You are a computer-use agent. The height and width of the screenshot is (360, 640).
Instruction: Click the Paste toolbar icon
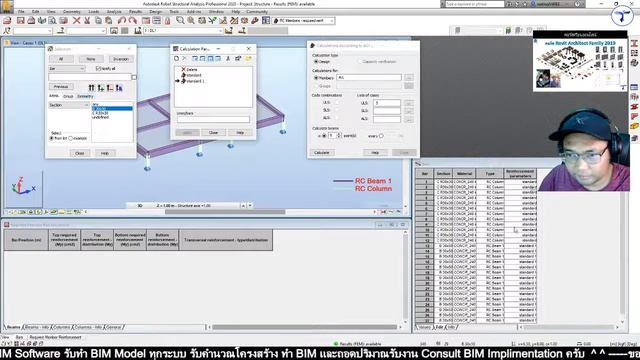(x=109, y=20)
